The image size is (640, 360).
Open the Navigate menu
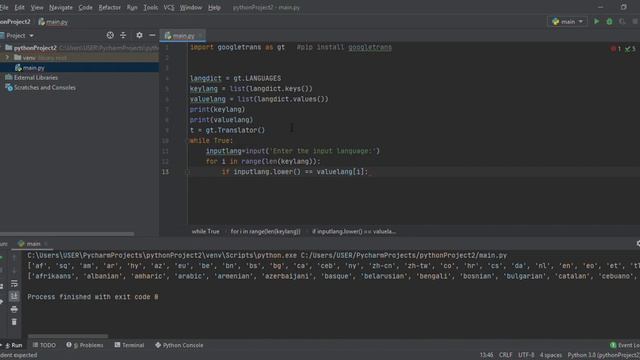[61, 7]
